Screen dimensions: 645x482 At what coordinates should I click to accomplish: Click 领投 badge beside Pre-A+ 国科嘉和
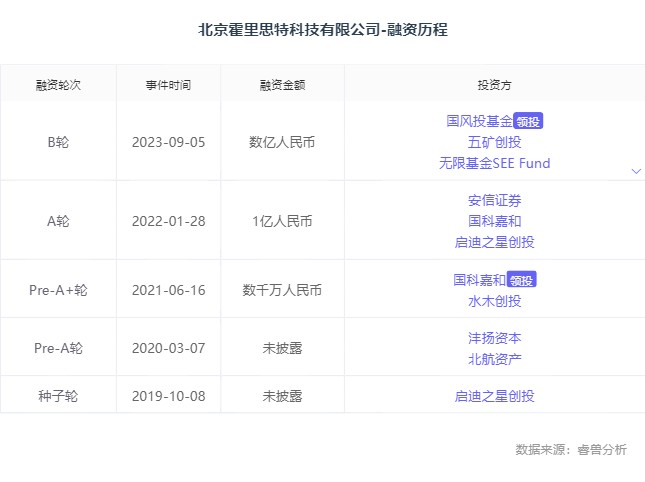point(522,280)
